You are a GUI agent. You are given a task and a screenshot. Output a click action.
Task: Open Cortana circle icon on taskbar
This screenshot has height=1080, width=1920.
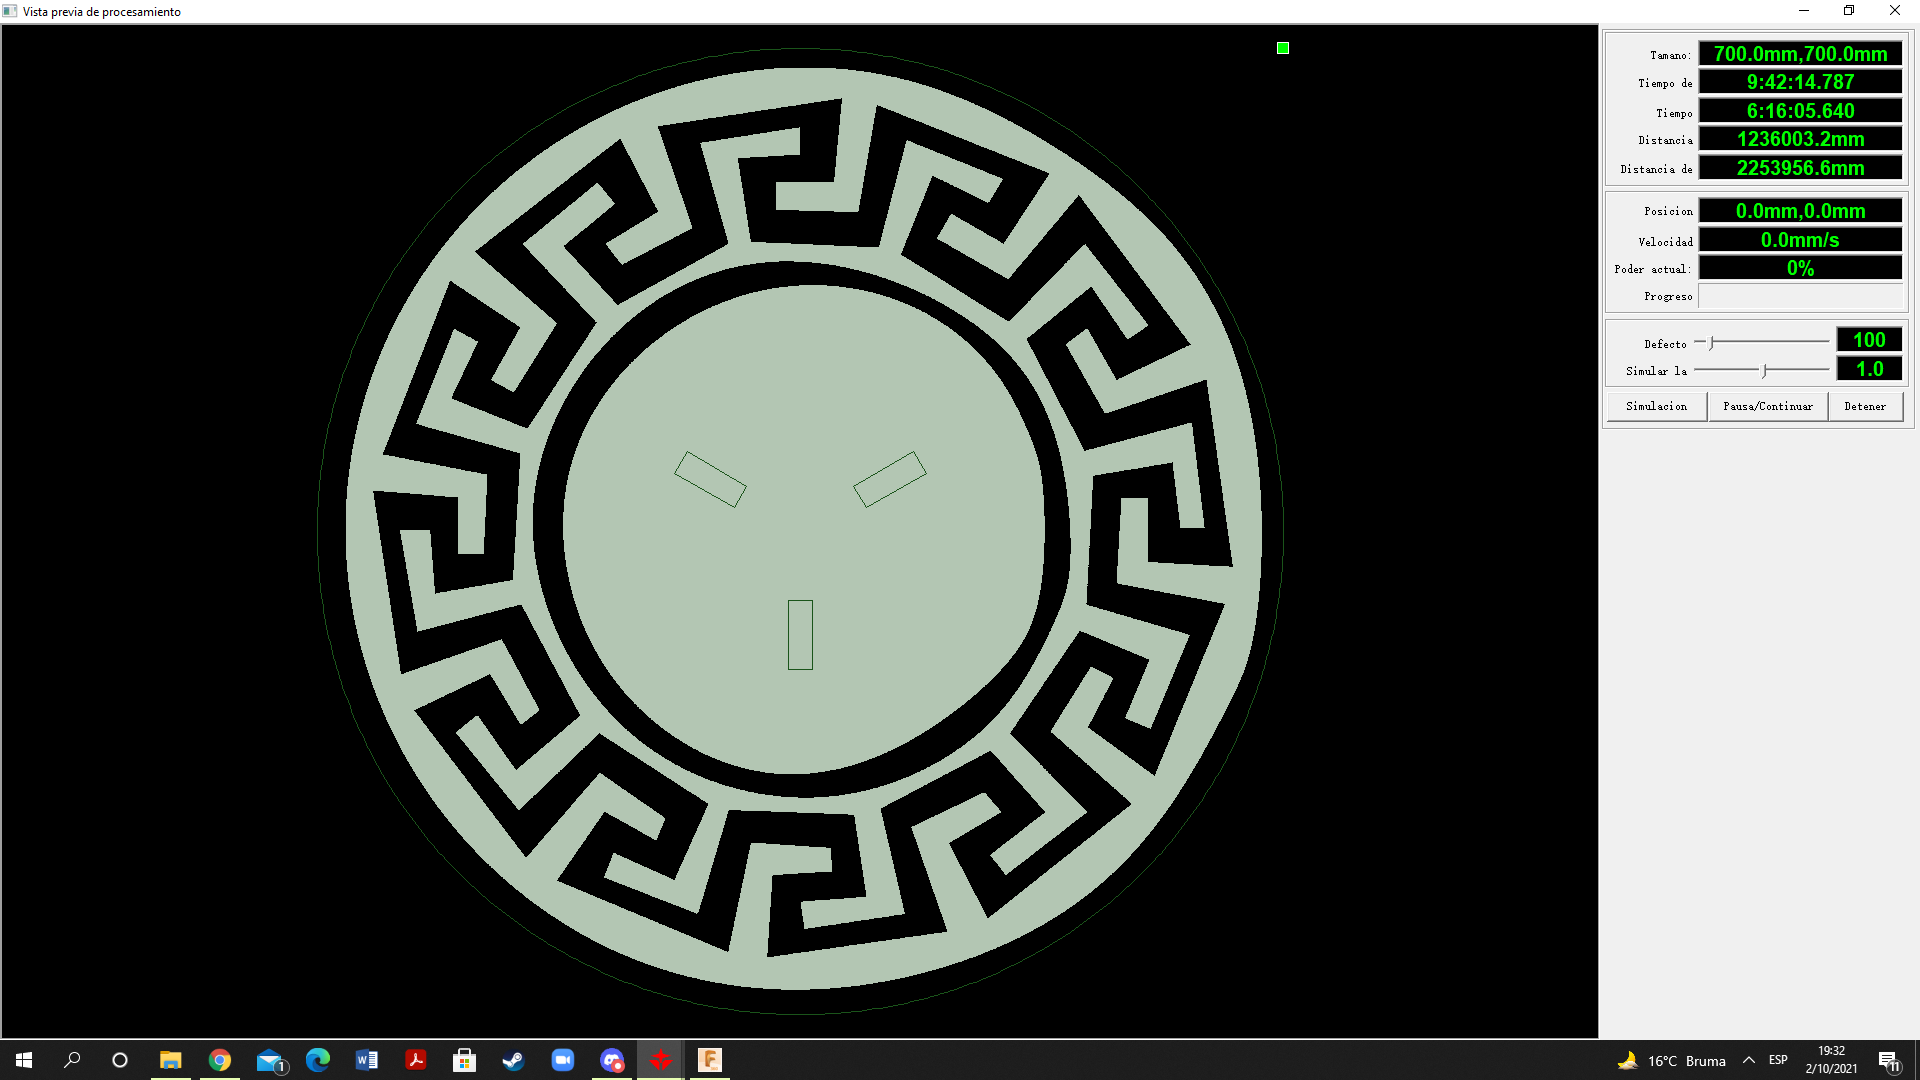pyautogui.click(x=120, y=1060)
